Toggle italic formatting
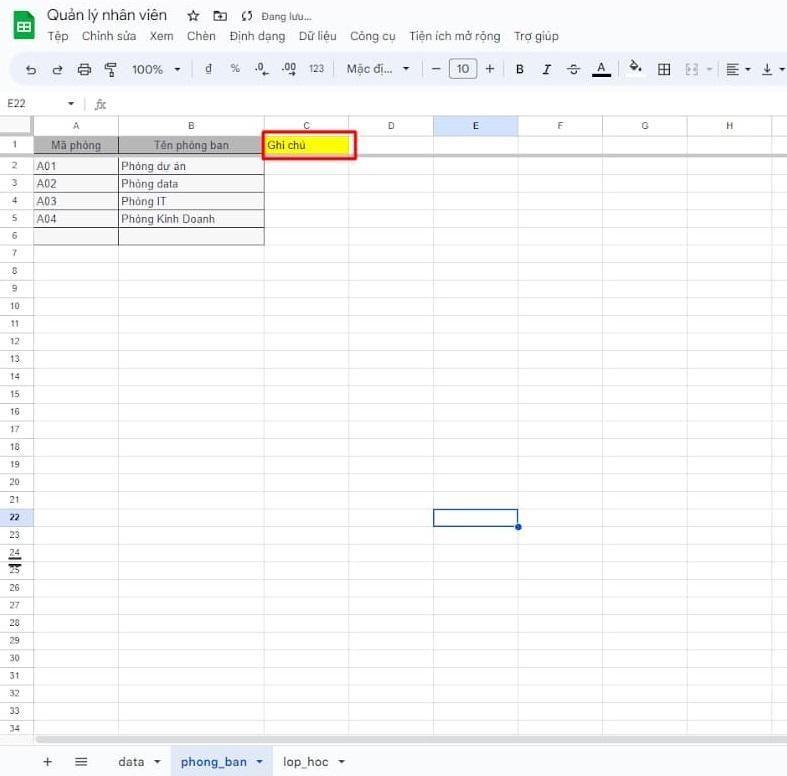This screenshot has width=787, height=776. (547, 69)
